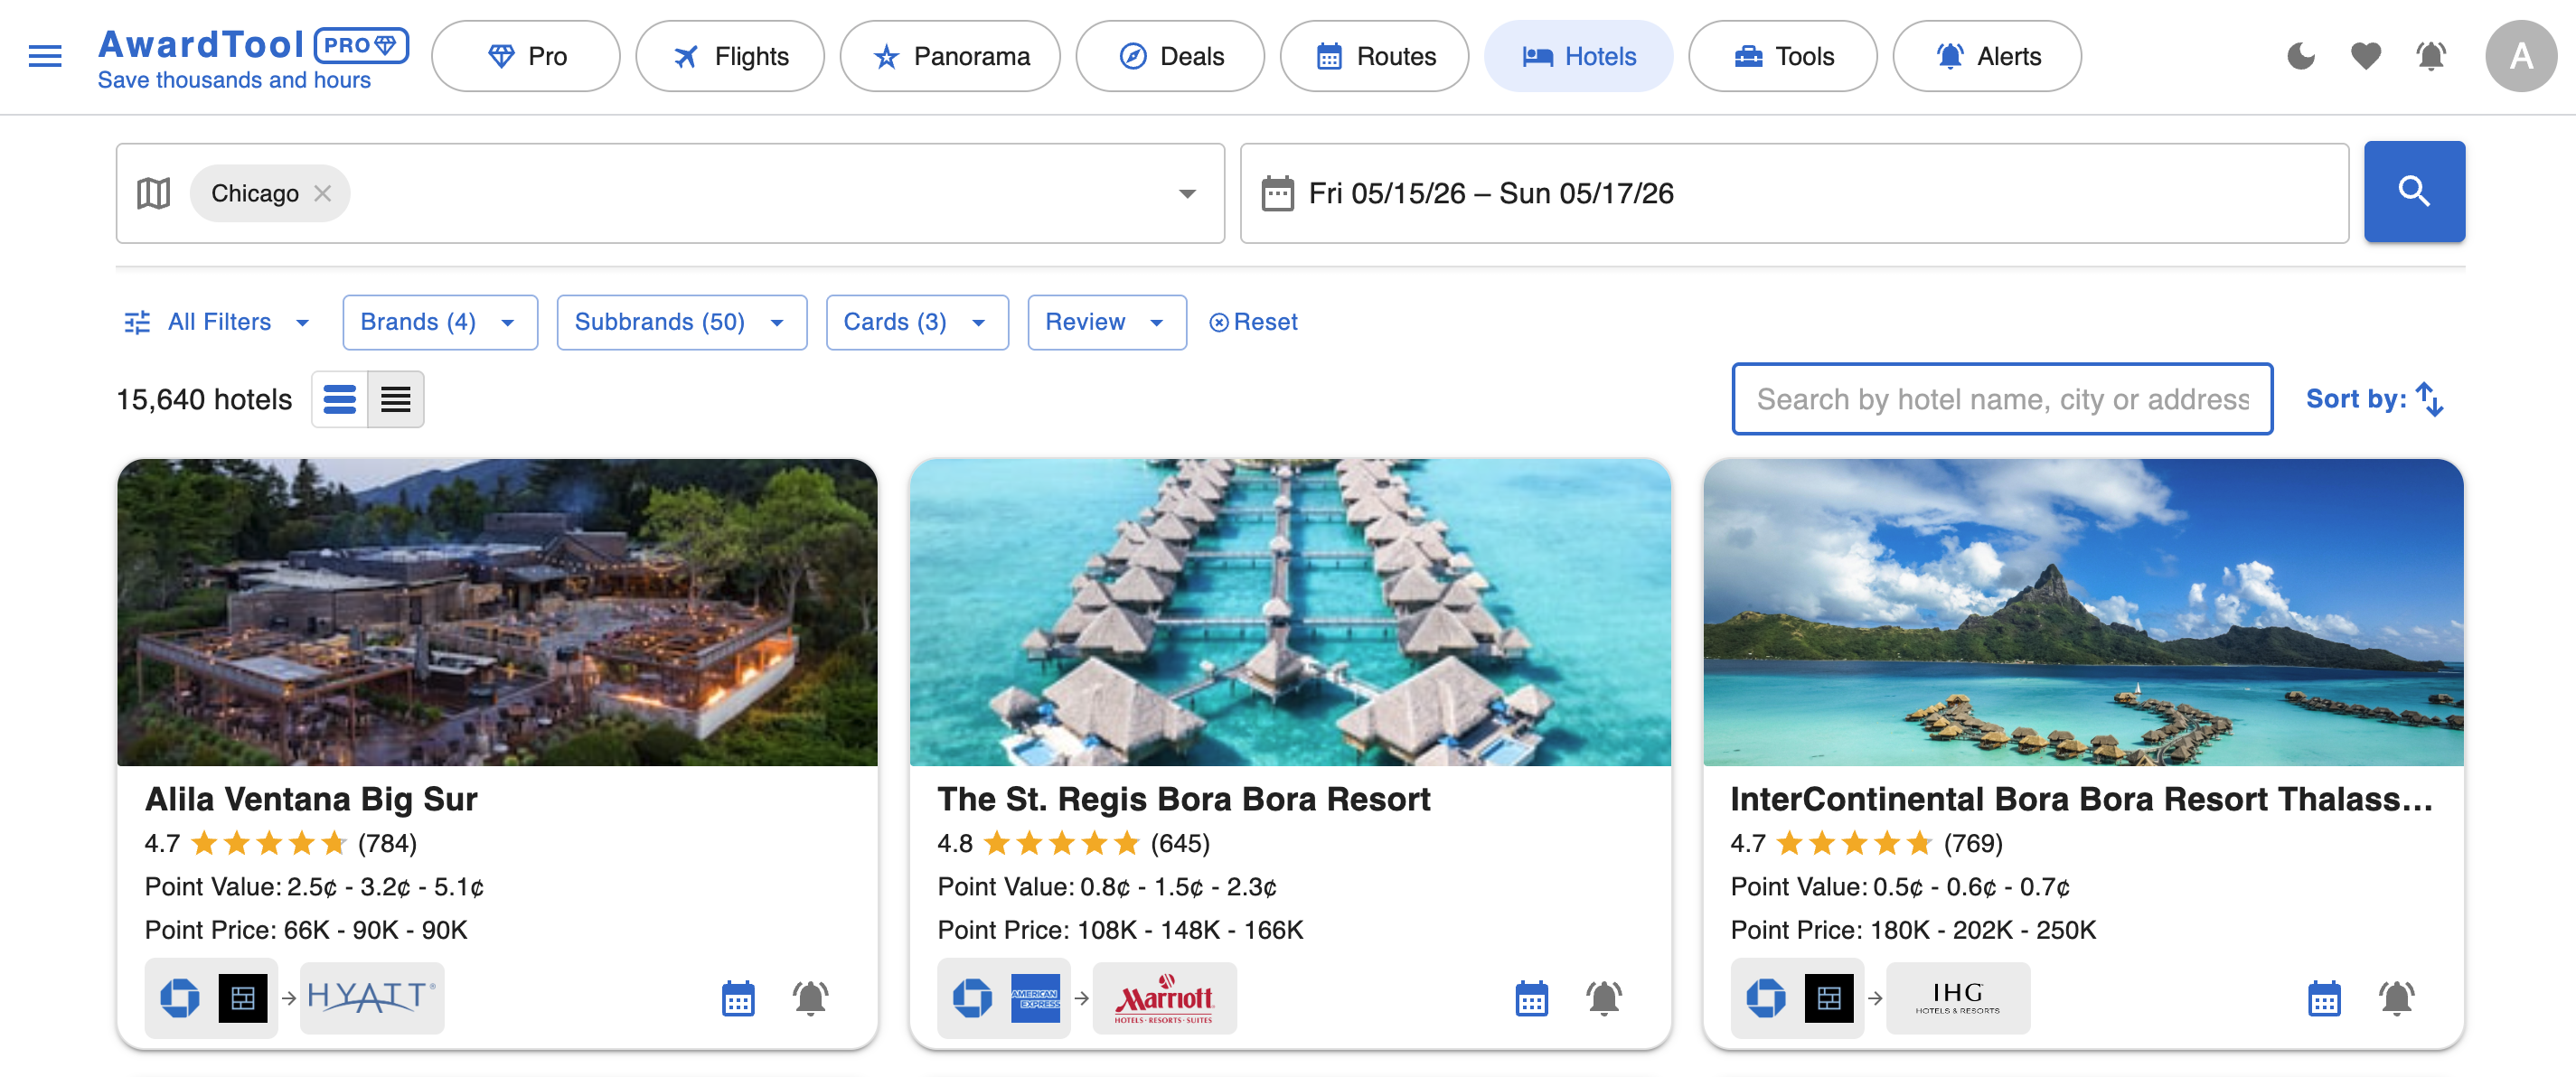Open the hamburger menu

click(x=45, y=56)
